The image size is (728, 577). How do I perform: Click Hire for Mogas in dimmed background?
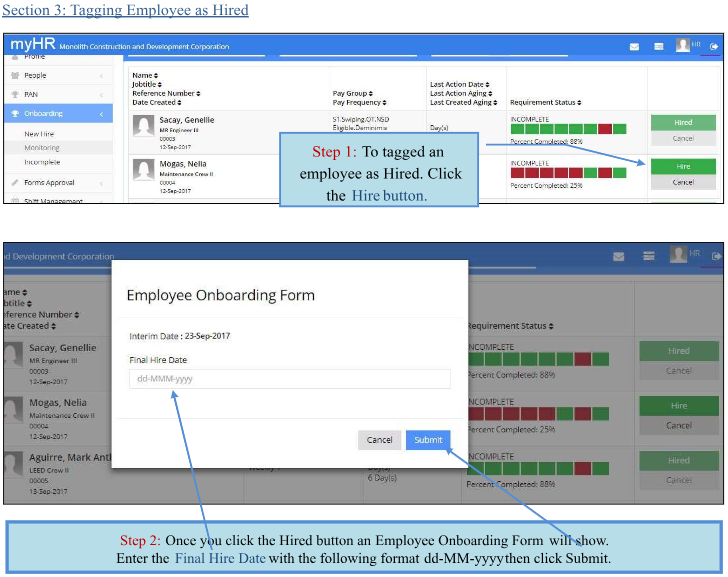[x=679, y=406]
